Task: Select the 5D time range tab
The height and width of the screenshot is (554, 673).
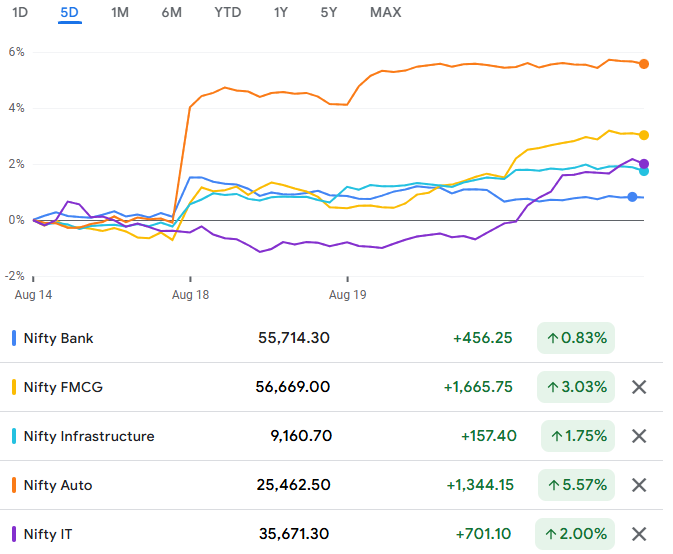Action: [70, 12]
